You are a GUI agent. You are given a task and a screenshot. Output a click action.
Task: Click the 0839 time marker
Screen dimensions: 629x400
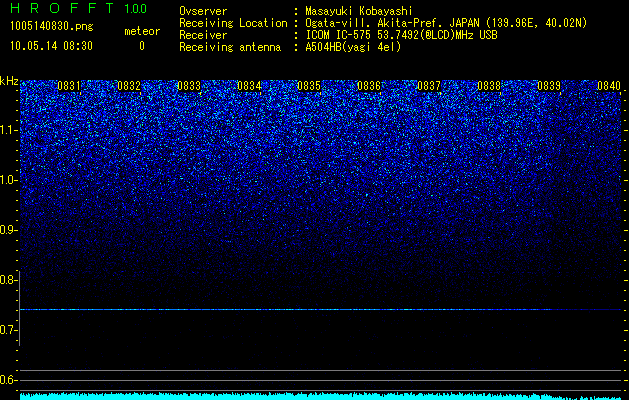click(549, 86)
